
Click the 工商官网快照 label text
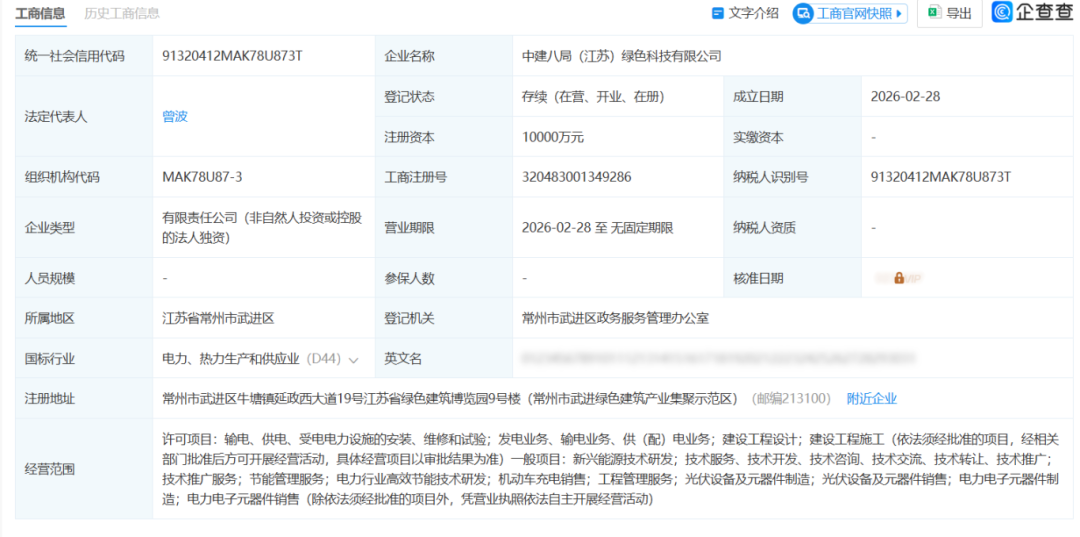tap(854, 13)
